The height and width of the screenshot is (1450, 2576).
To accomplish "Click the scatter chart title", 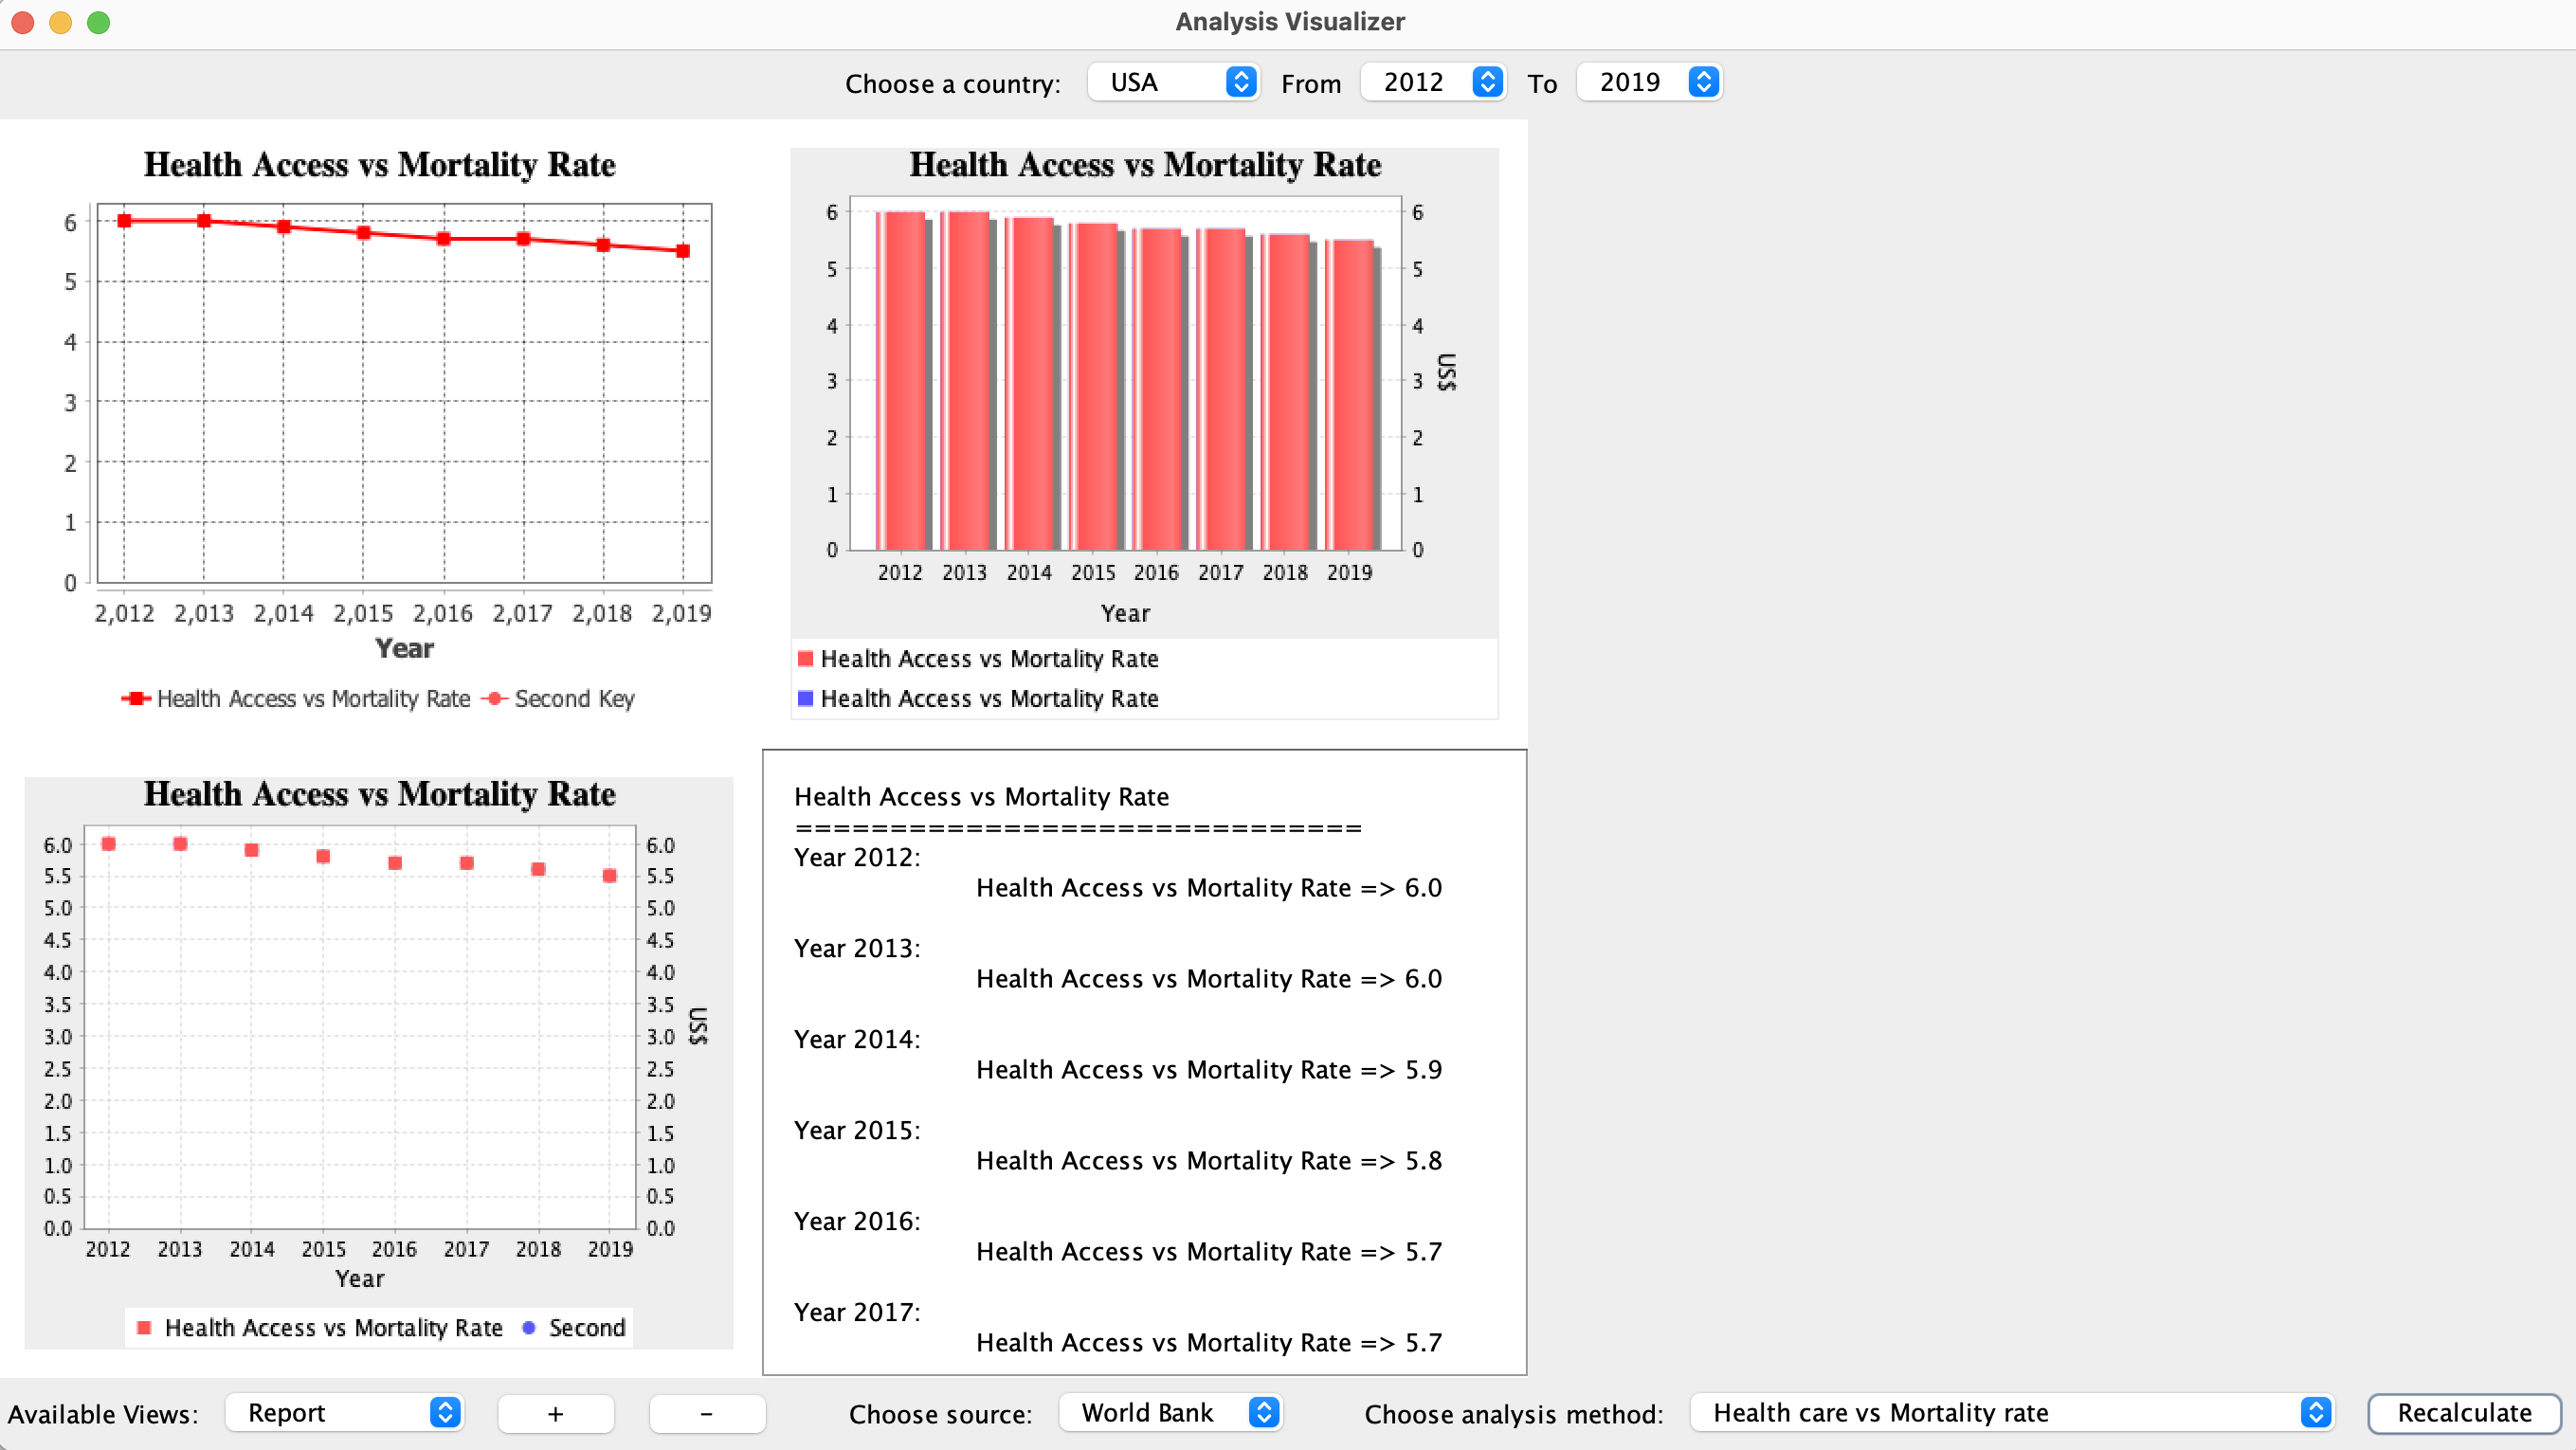I will (379, 793).
